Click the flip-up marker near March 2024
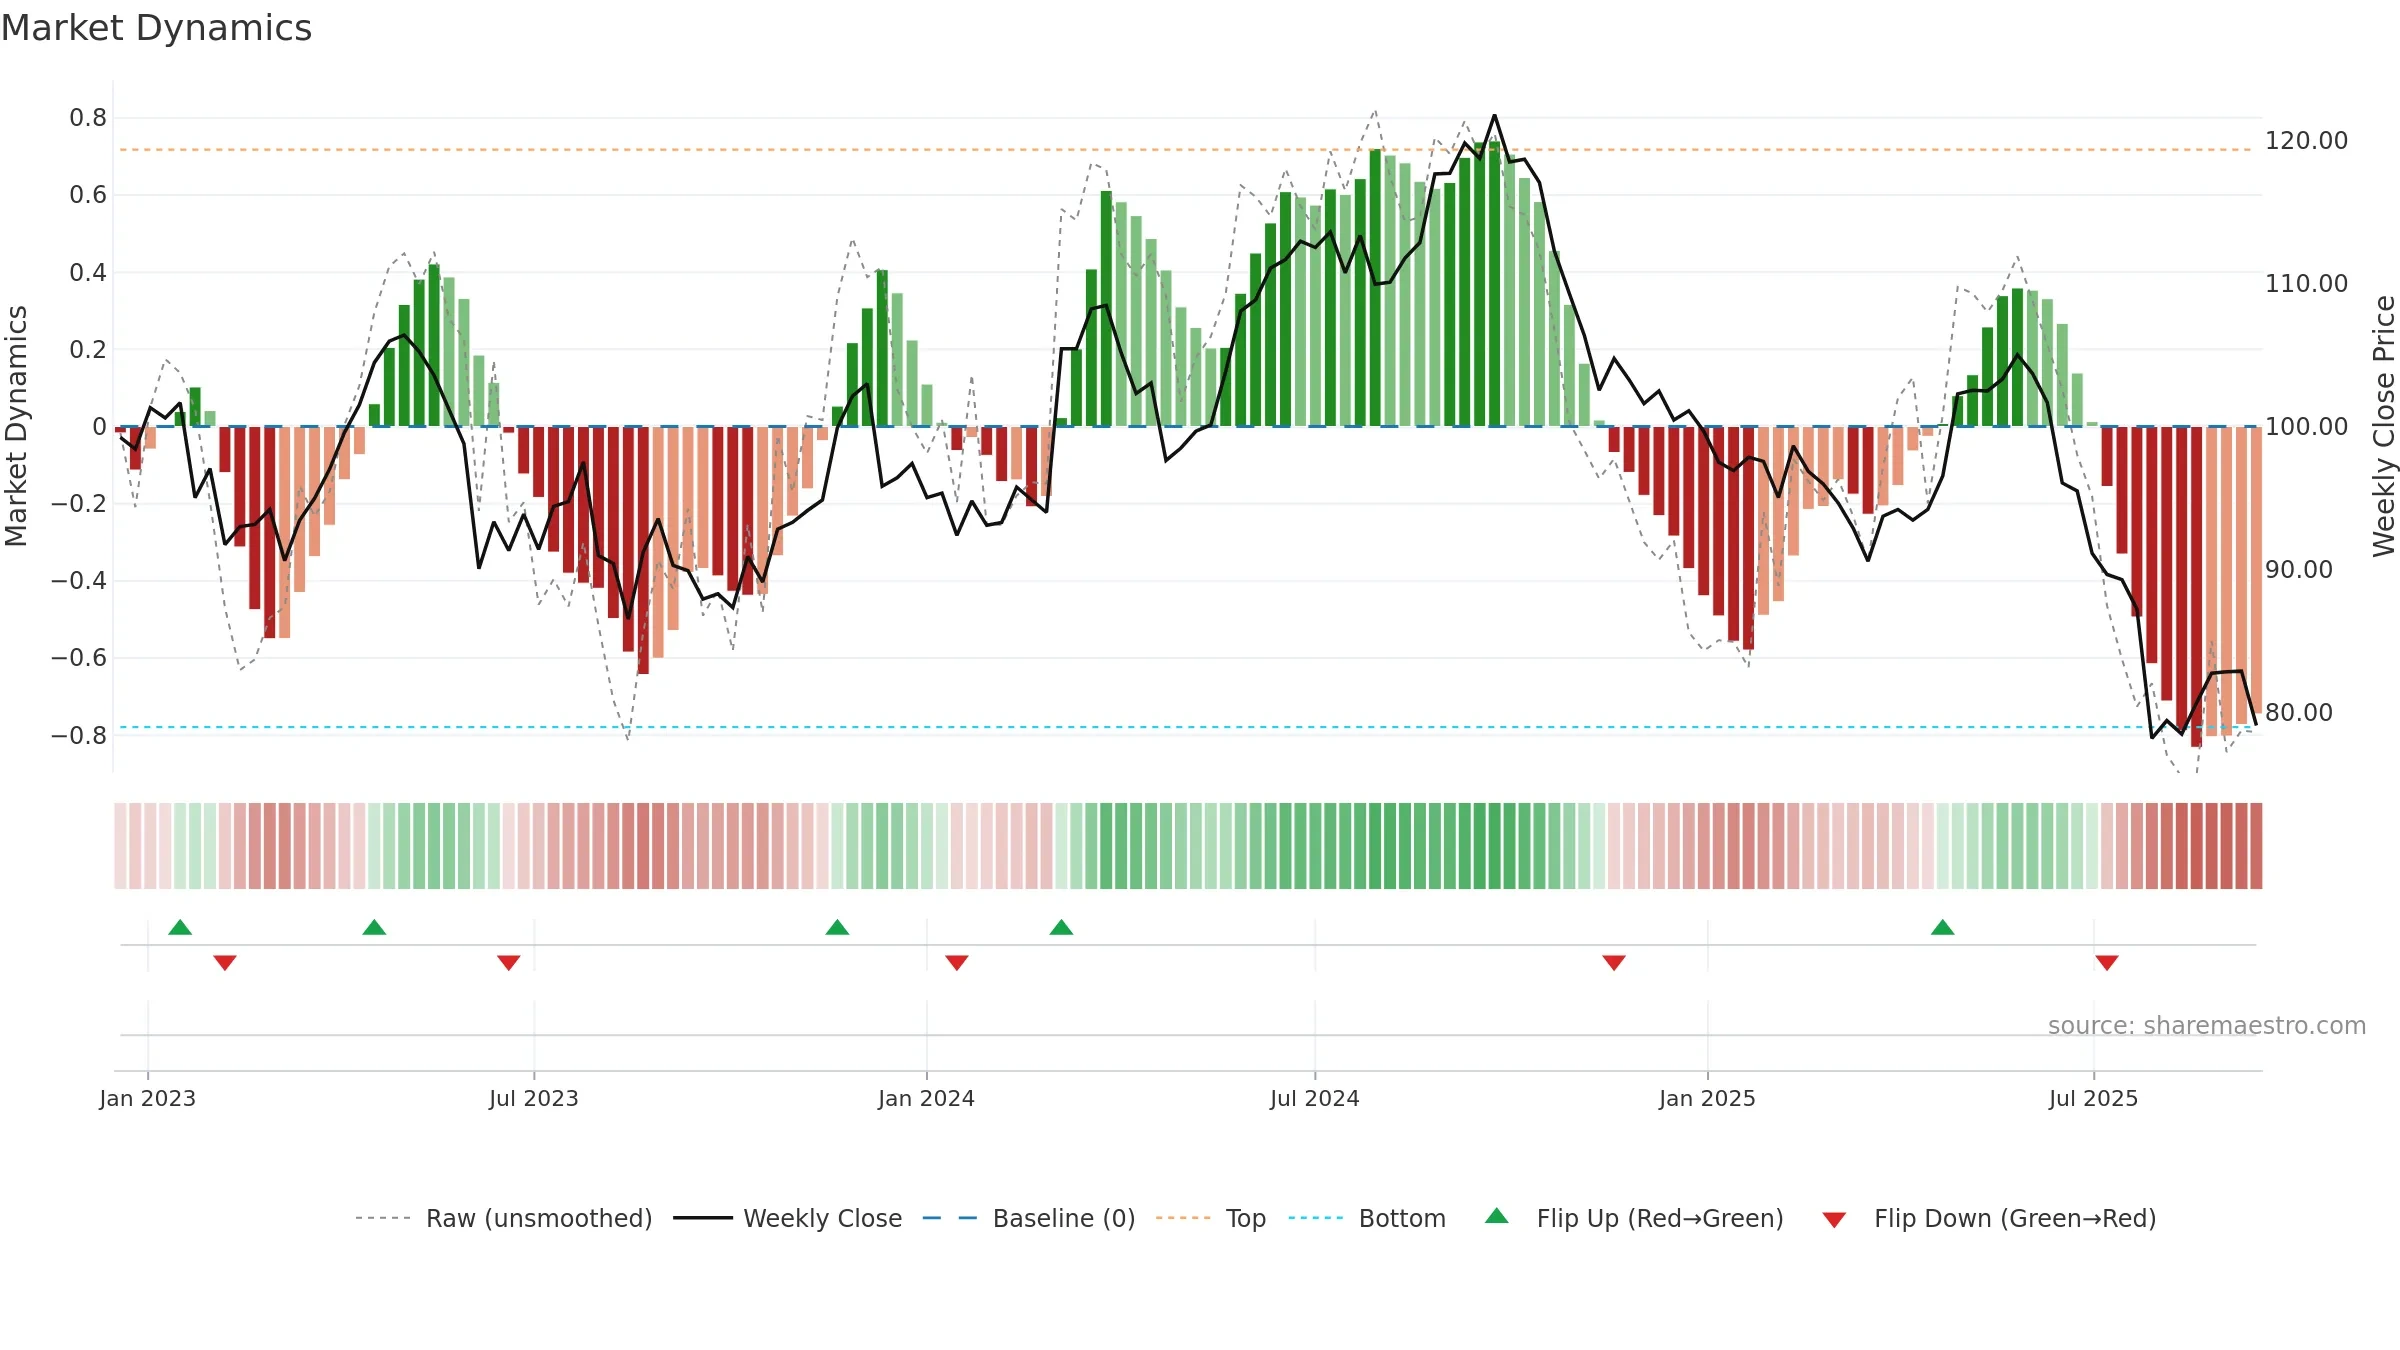 [1061, 927]
